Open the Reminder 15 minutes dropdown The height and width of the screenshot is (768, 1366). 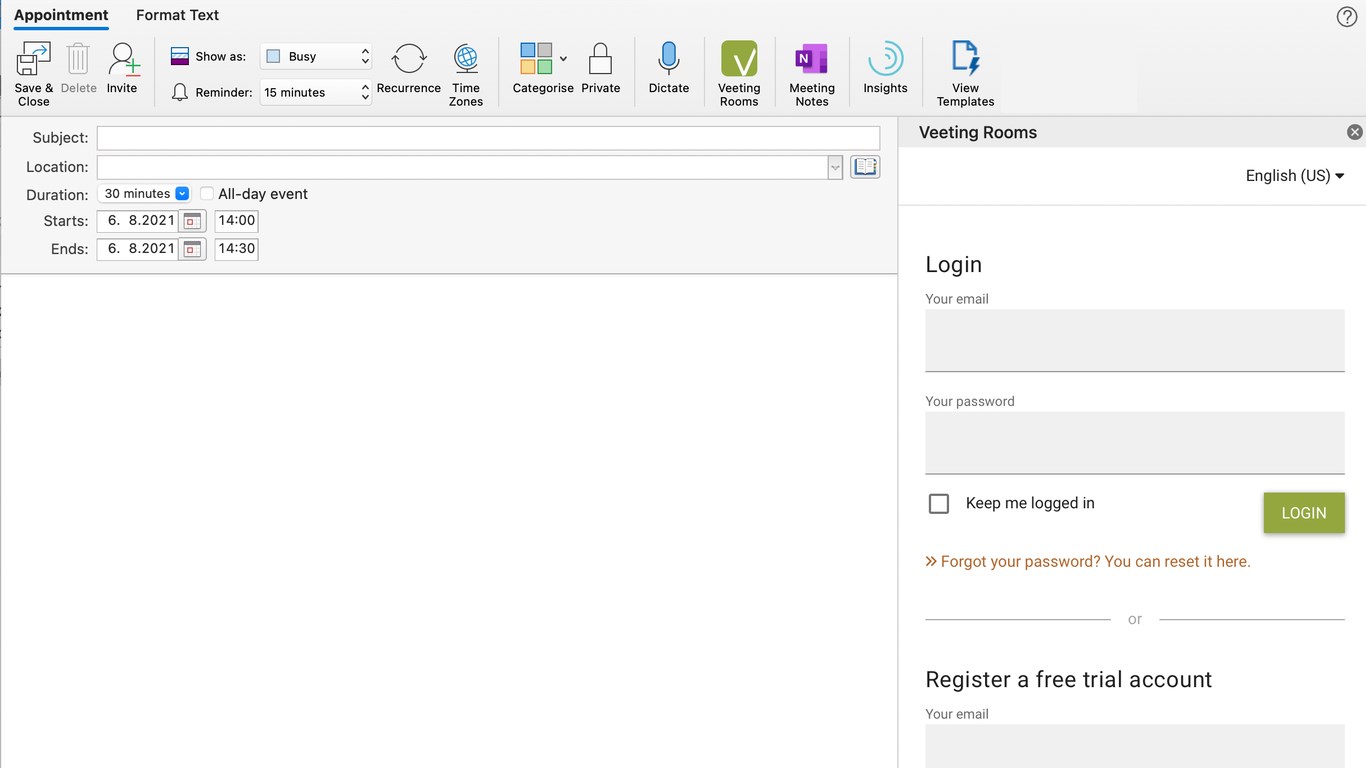click(316, 92)
